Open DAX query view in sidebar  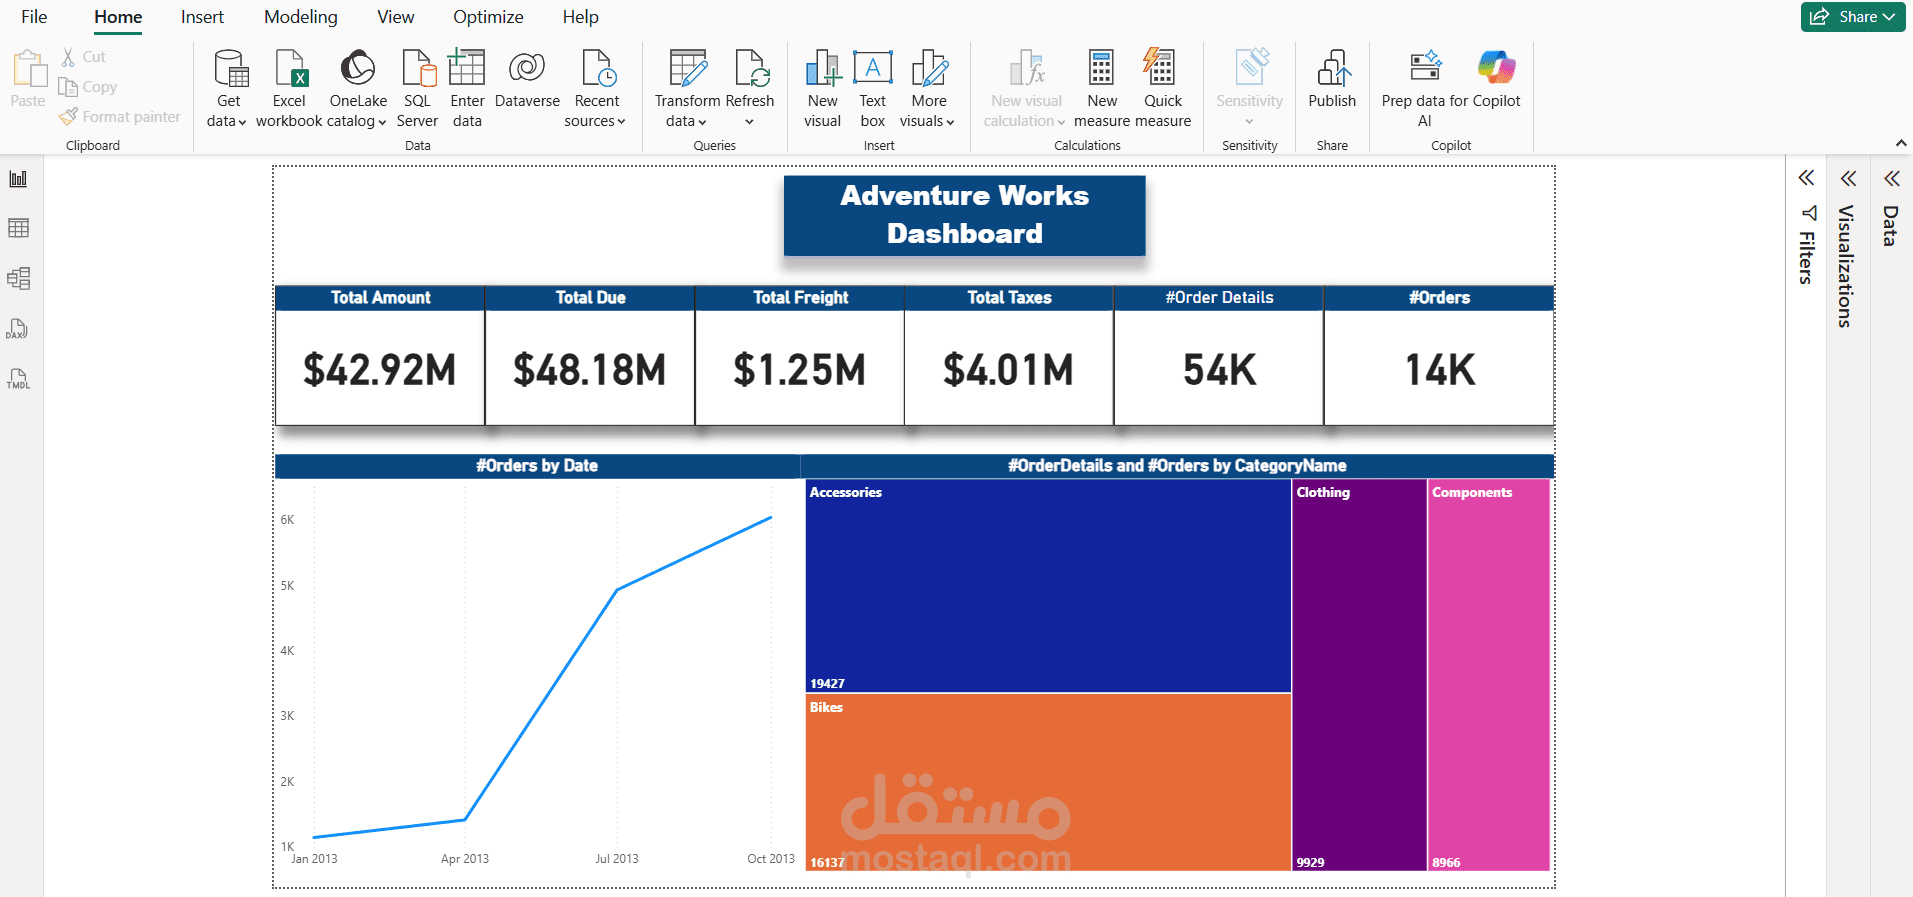(x=18, y=329)
